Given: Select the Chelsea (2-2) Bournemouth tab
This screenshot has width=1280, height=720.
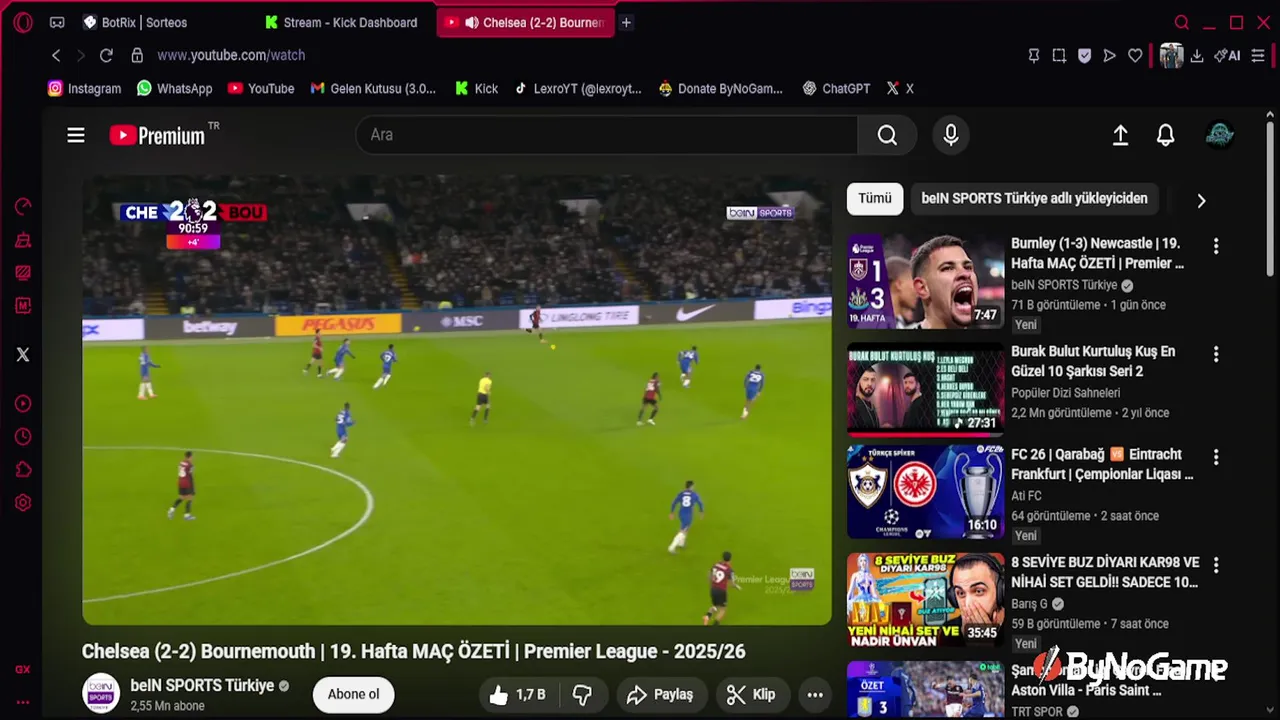Looking at the screenshot, I should coord(526,22).
